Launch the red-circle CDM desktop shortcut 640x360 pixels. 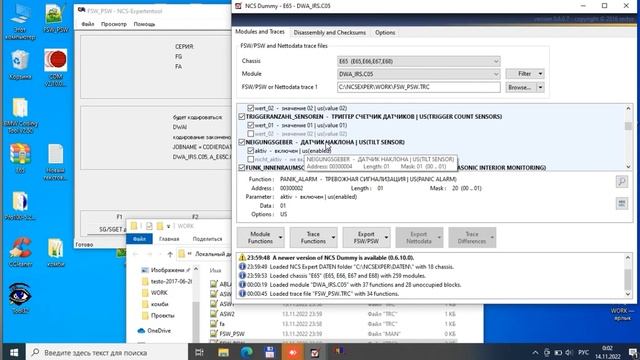(56, 68)
